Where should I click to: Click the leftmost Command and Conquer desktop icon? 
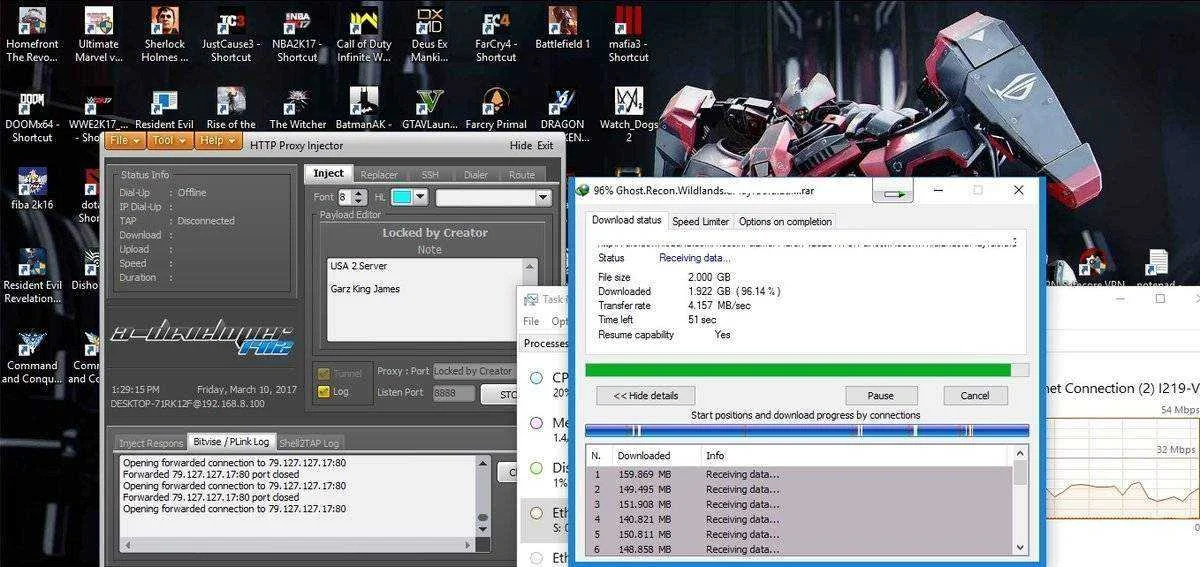[x=32, y=357]
